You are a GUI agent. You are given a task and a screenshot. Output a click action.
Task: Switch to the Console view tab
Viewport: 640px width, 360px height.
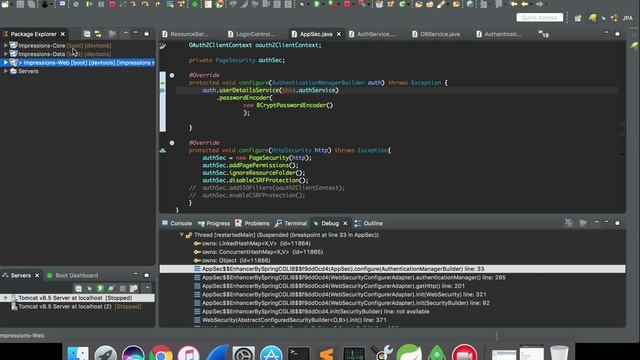177,223
